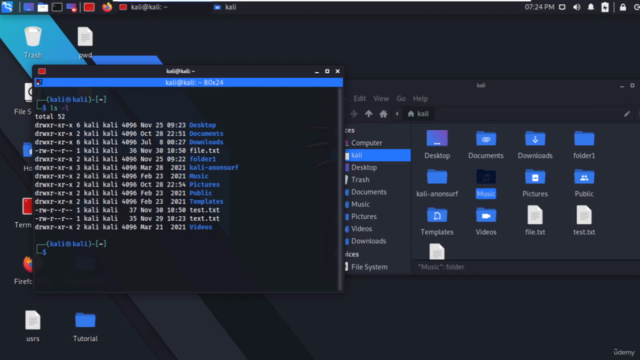Select test.txt in file manager
Screen dimensions: 640x360
[584, 221]
